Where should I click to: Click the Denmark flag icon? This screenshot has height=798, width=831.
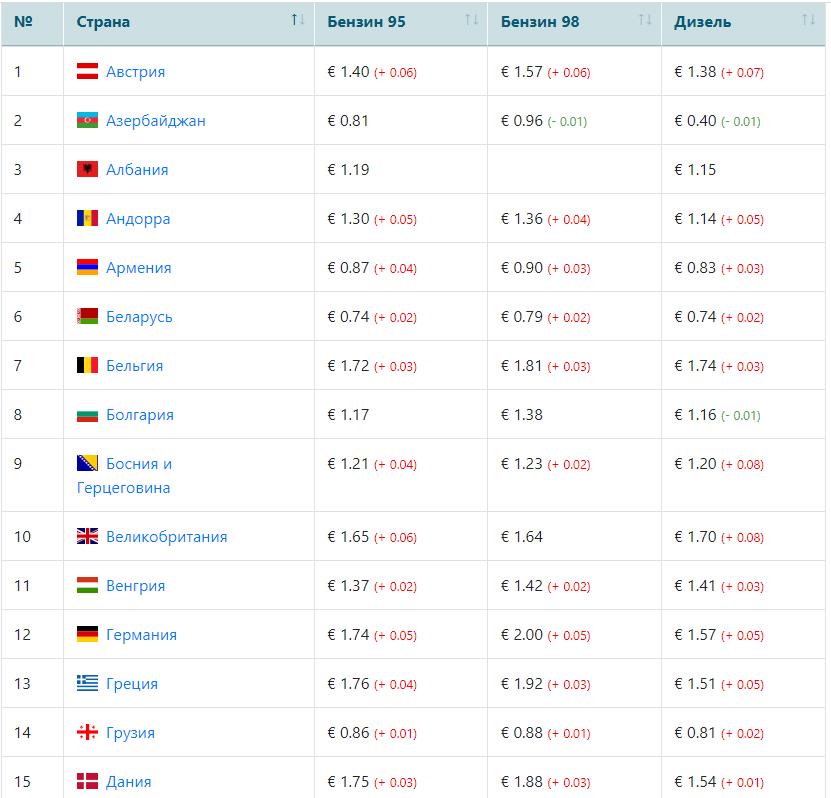click(87, 781)
